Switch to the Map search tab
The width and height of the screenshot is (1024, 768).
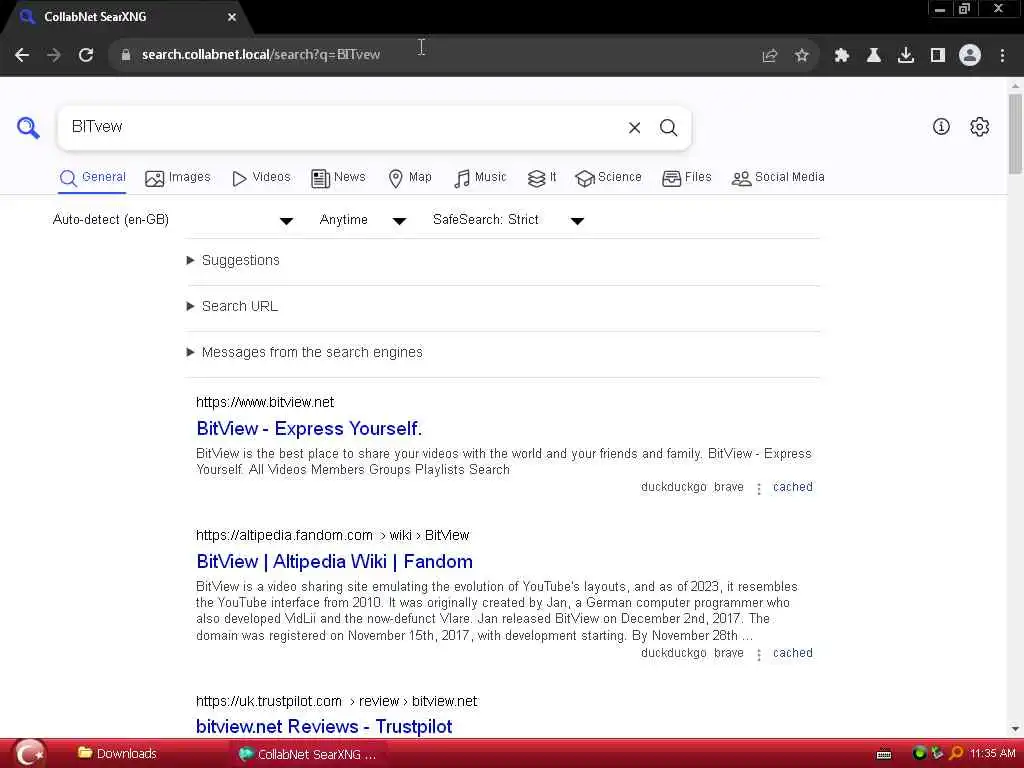(410, 178)
